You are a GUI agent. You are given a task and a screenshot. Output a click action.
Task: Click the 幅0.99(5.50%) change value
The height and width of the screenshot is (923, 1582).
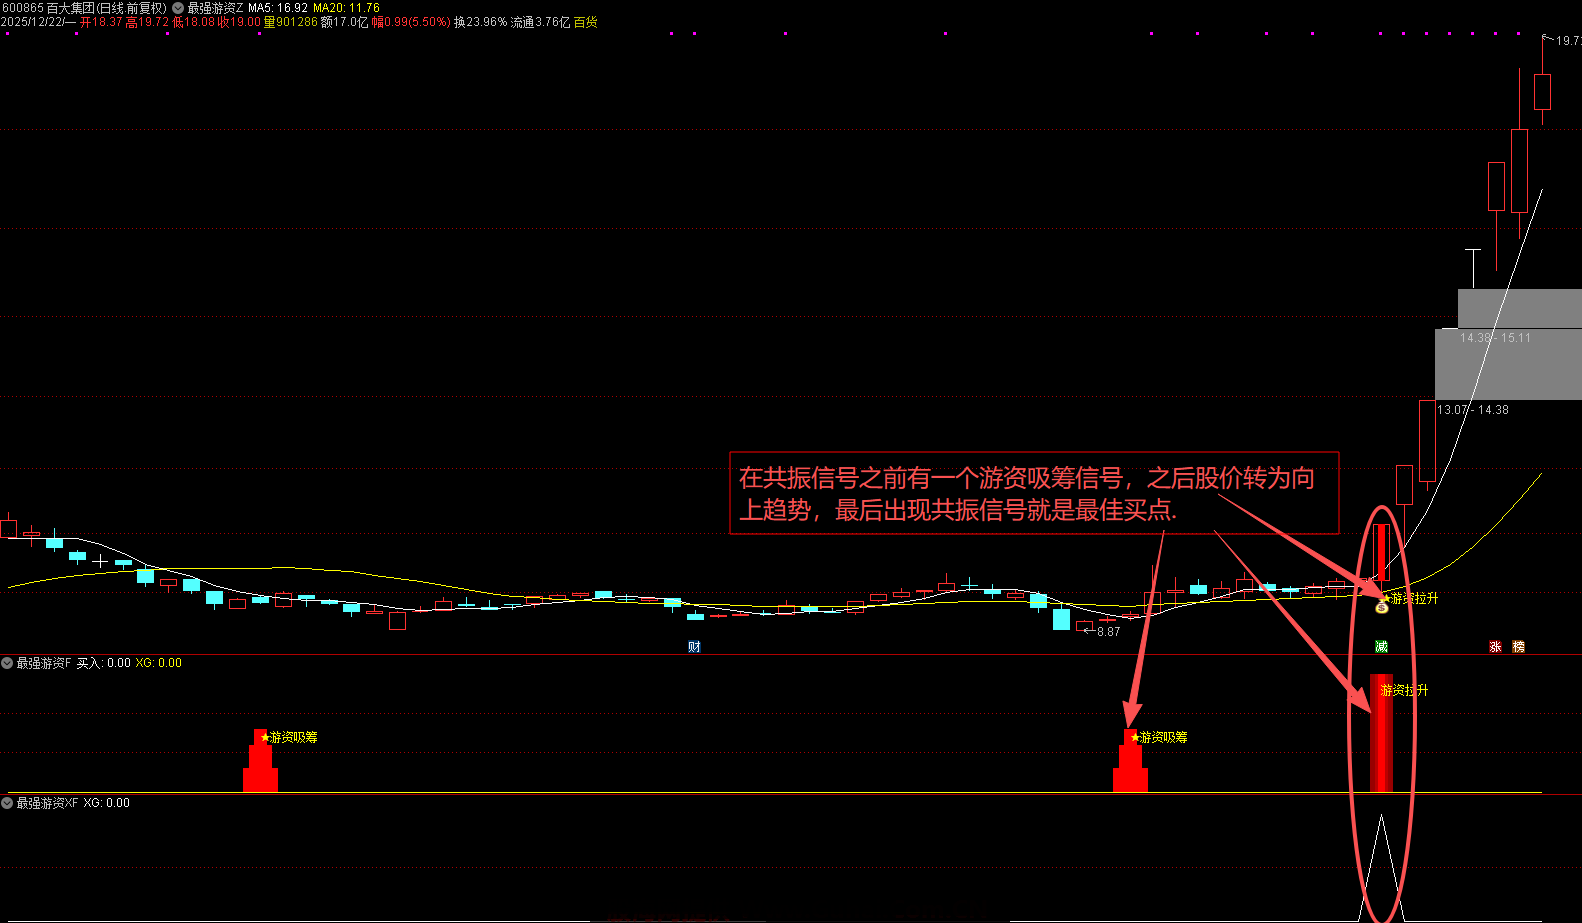click(x=411, y=22)
